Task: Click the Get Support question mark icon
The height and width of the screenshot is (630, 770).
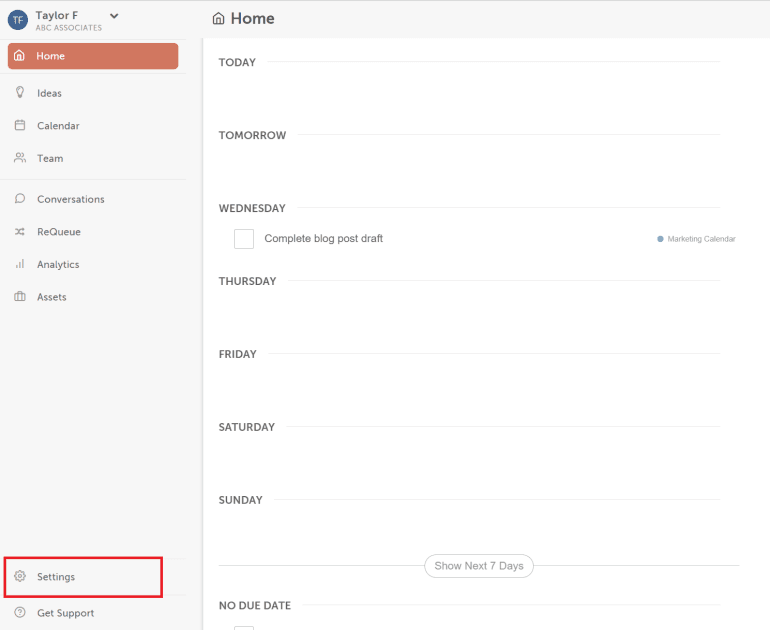Action: [x=20, y=612]
